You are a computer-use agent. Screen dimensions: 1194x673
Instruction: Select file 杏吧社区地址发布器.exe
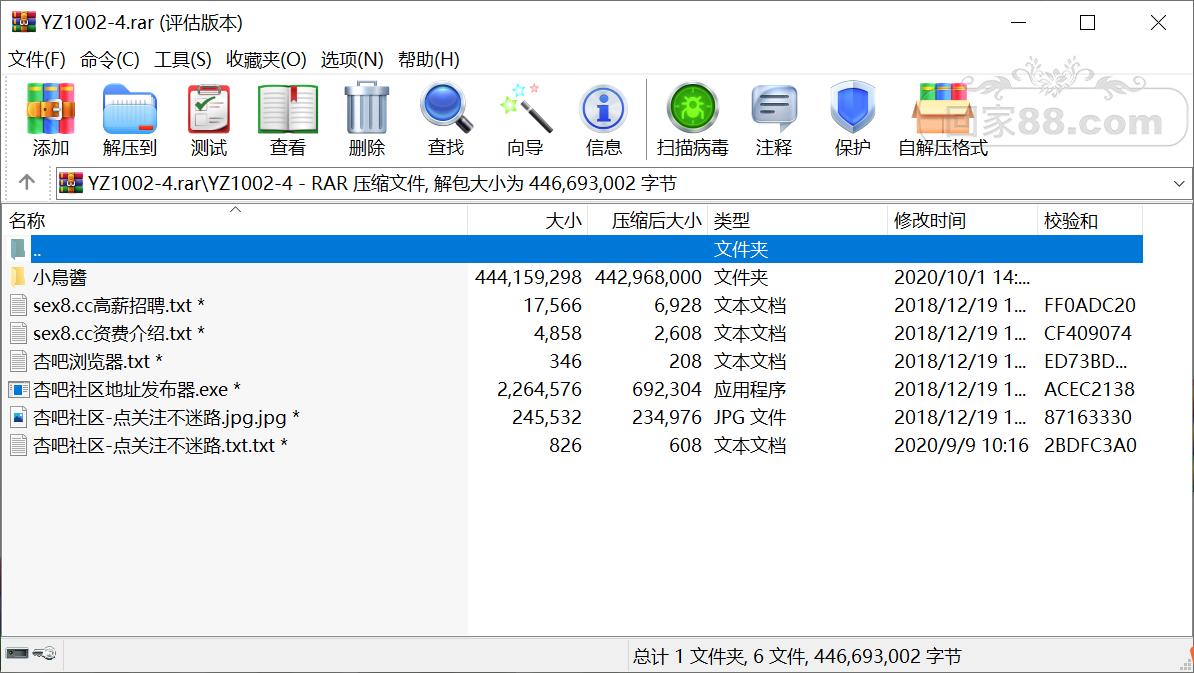pos(137,390)
